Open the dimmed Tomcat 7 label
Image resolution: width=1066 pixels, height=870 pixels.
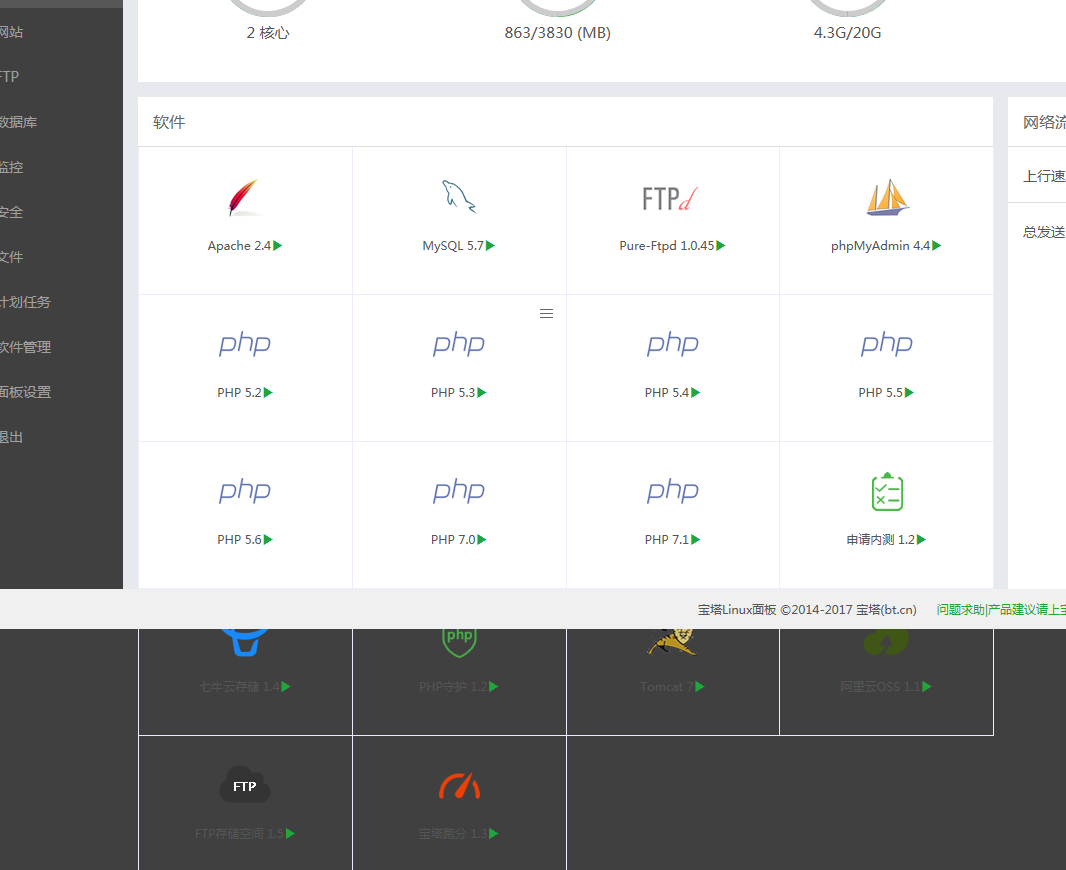click(666, 686)
